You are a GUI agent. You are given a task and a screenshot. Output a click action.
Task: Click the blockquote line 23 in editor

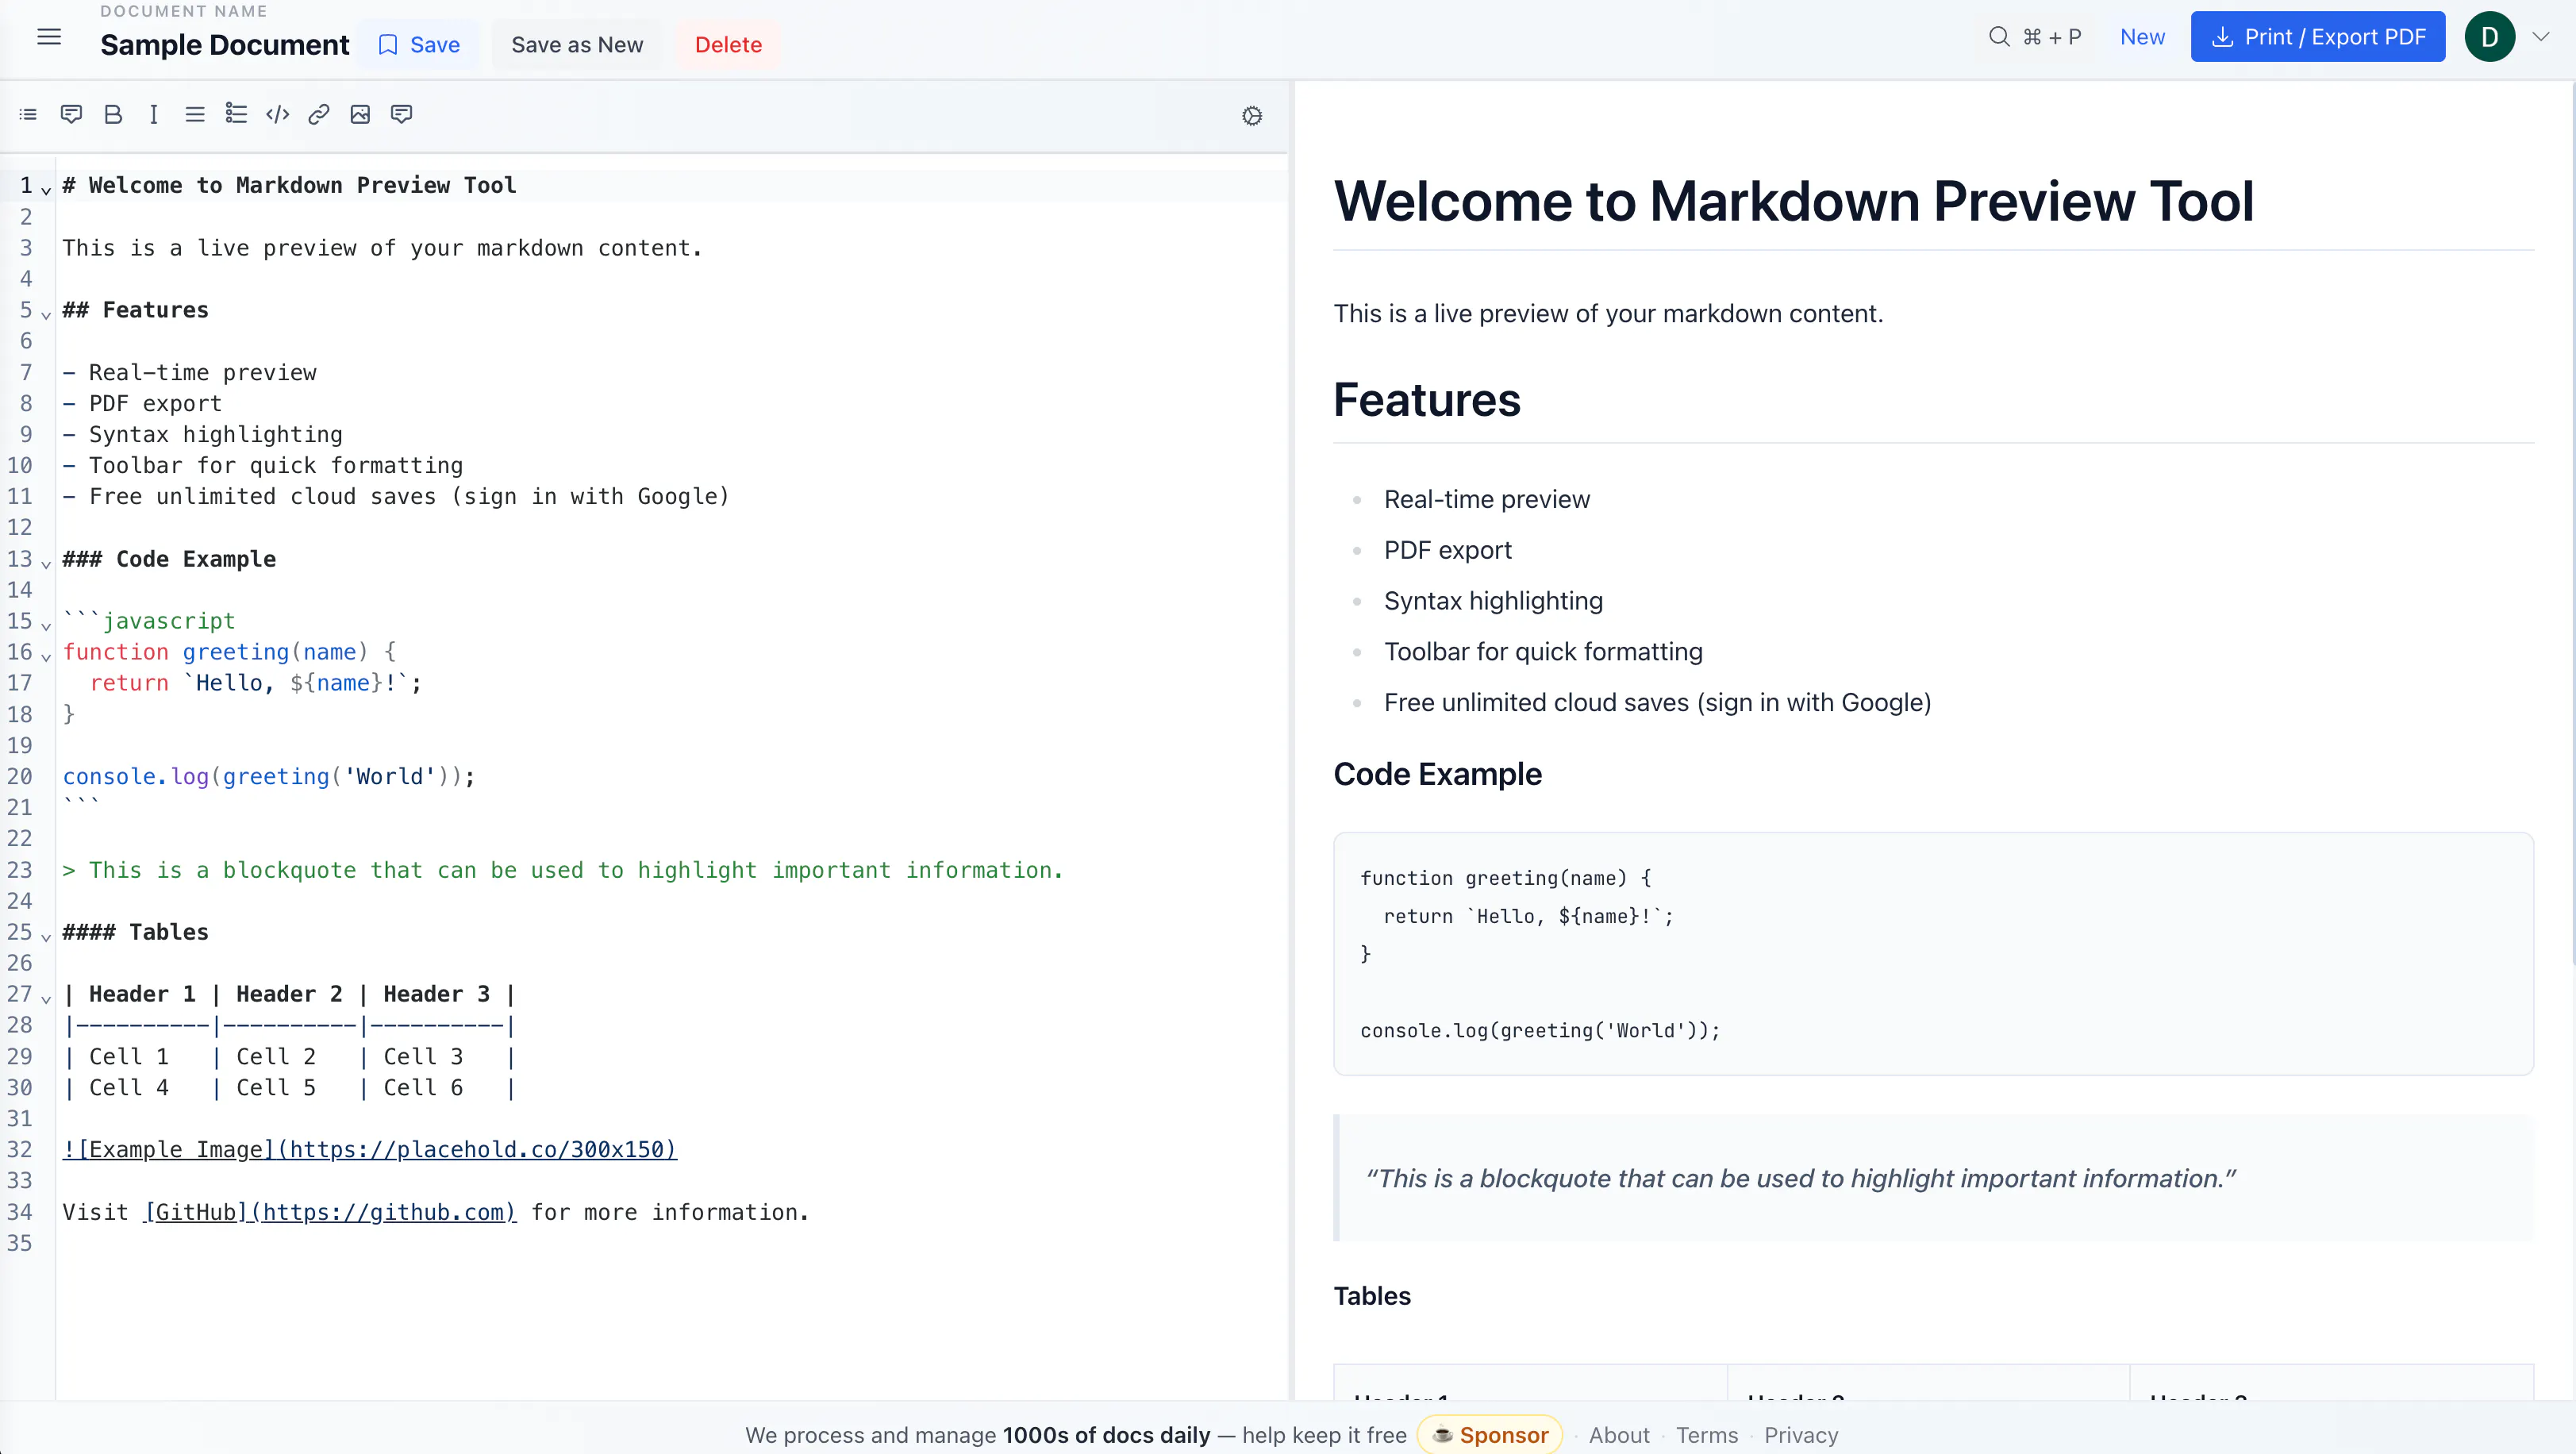(x=563, y=870)
